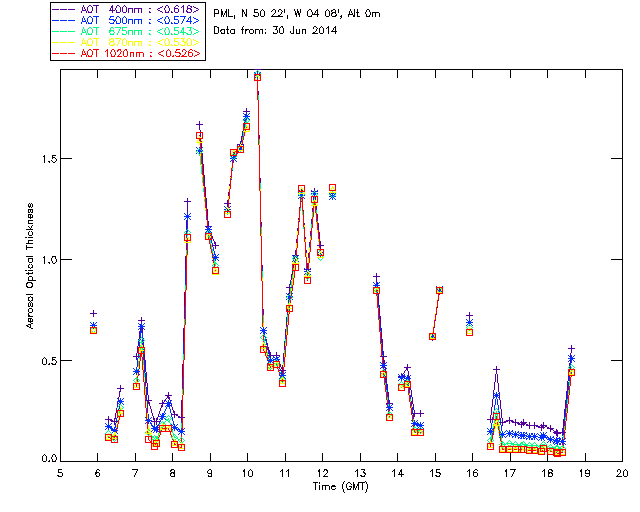640x512 pixels.
Task: Click the 'Data from: 30 Jun 2014' text
Action: click(x=275, y=30)
